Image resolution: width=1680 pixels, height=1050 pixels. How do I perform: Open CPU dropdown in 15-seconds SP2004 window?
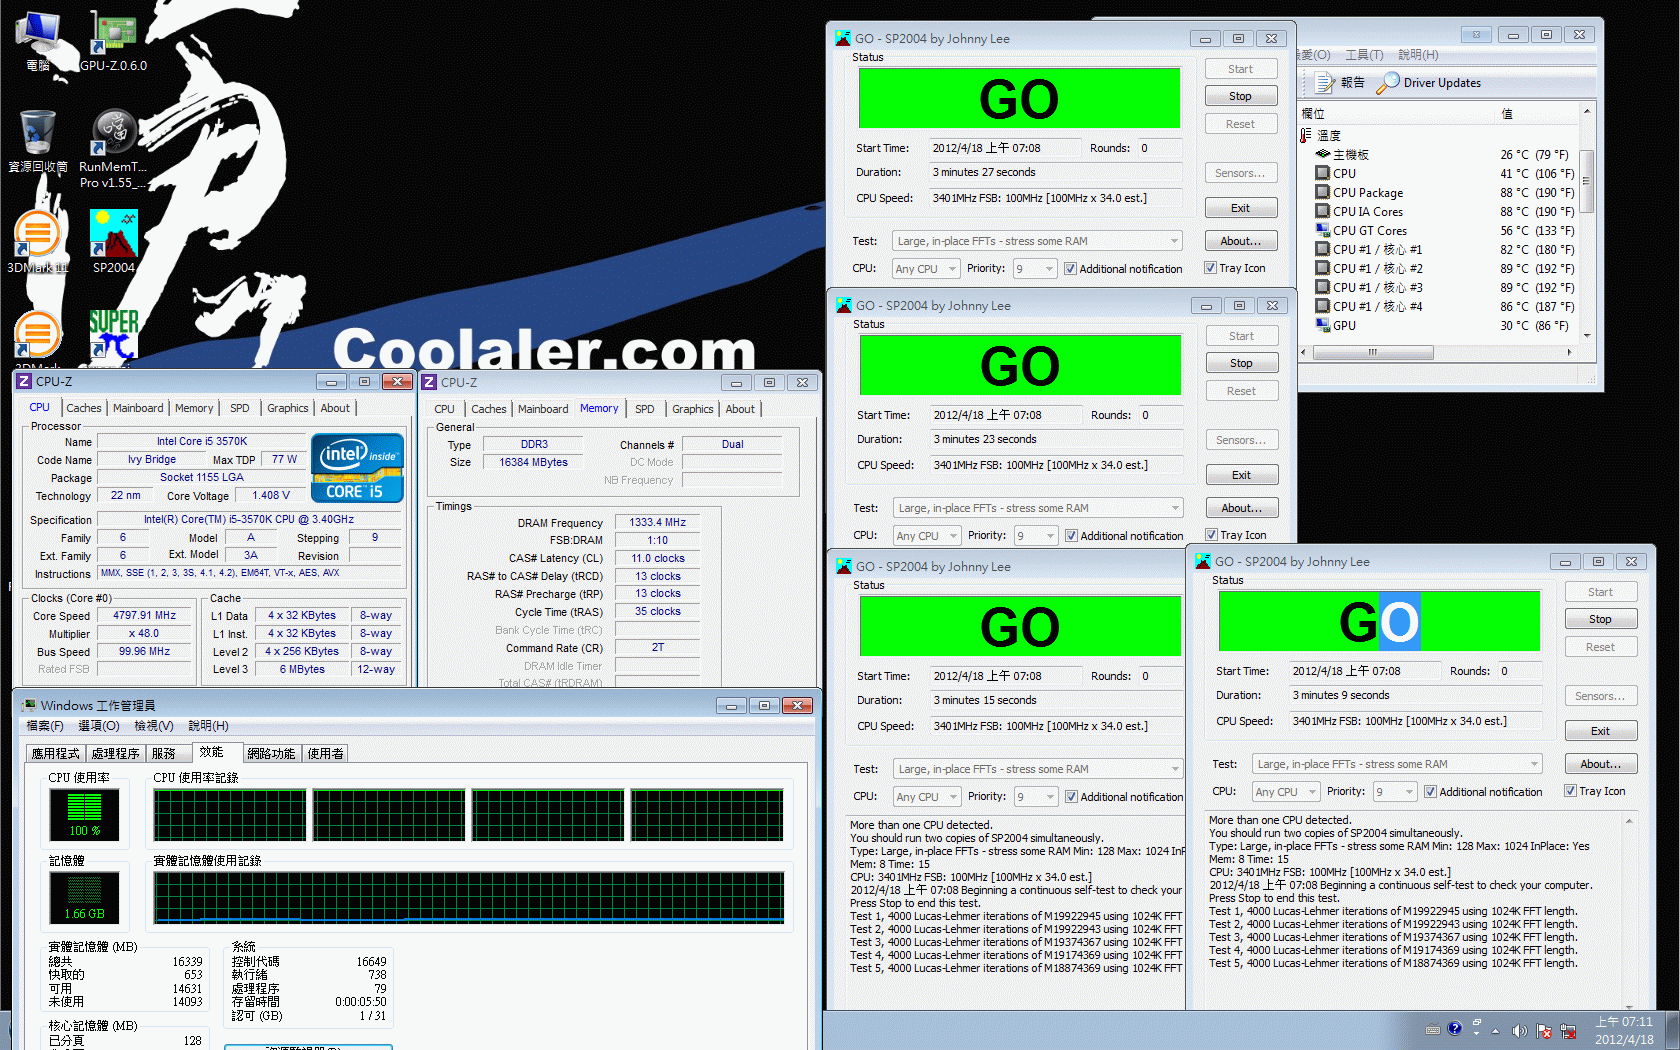[927, 796]
